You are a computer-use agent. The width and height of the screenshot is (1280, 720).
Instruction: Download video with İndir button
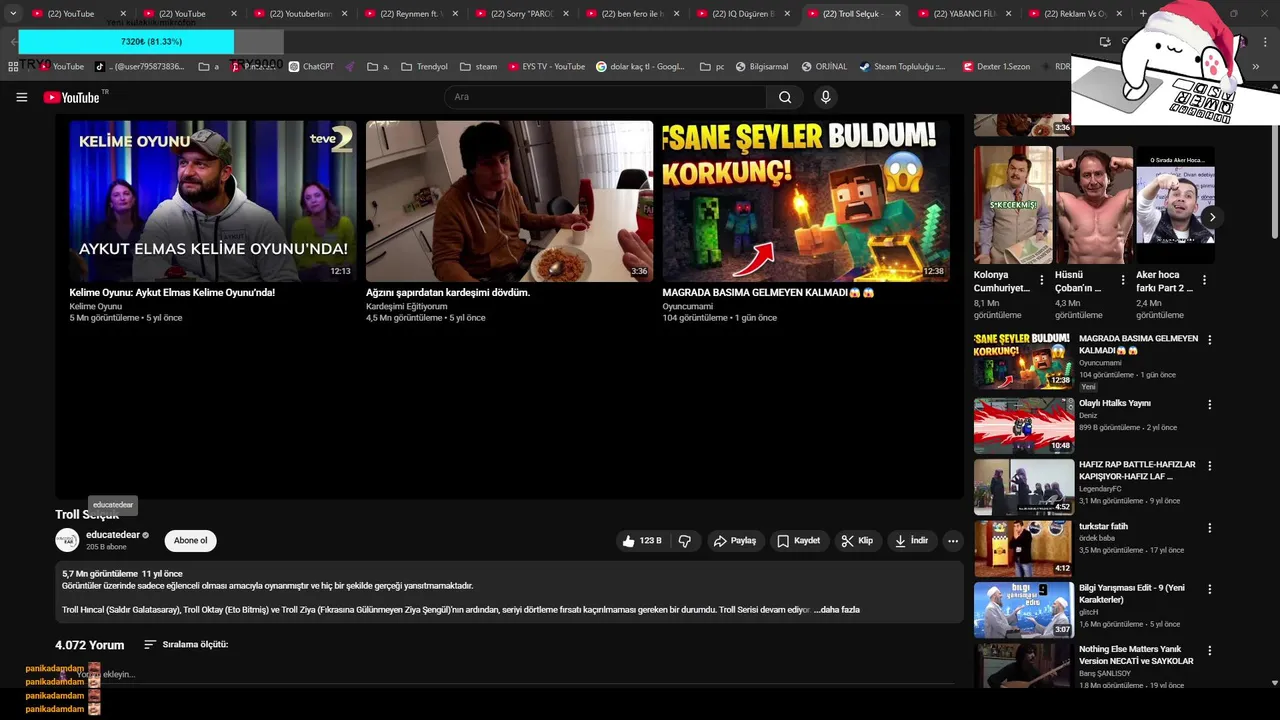pyautogui.click(x=911, y=541)
